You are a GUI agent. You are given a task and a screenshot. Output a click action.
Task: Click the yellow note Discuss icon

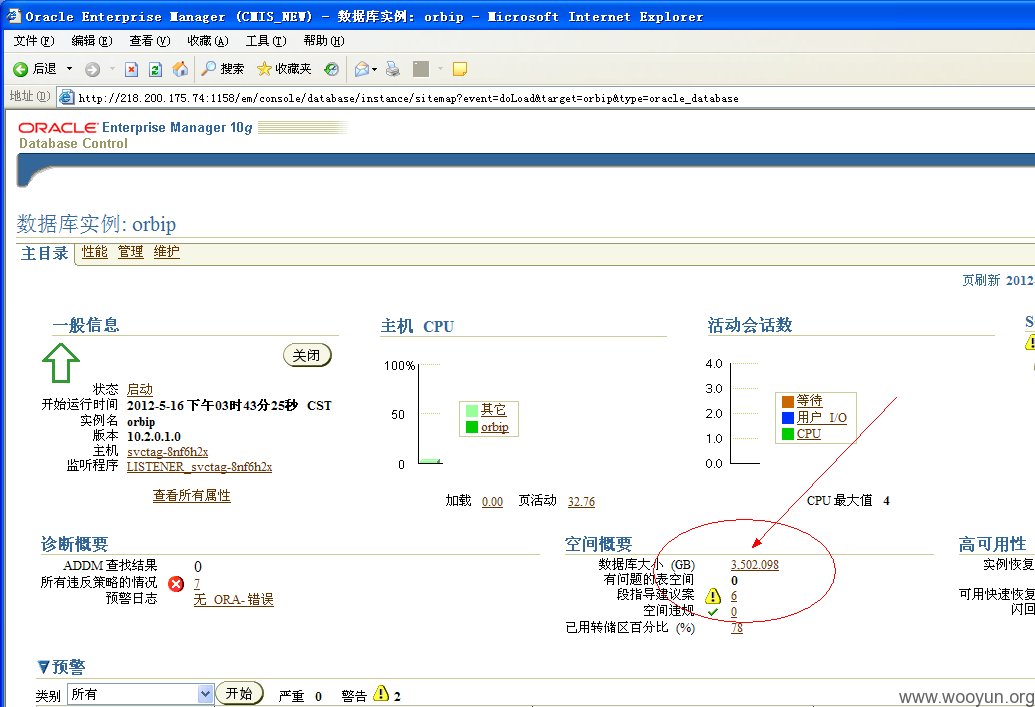[x=459, y=69]
